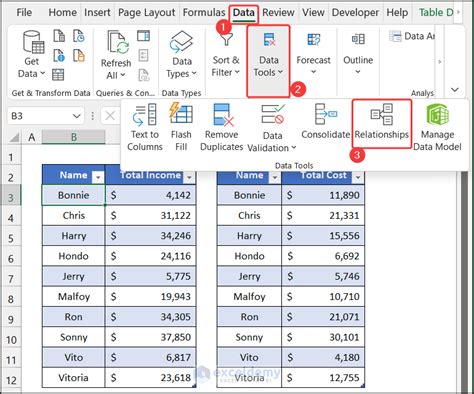Select the 6,692 cost cell
The image size is (474, 394).
tap(323, 256)
